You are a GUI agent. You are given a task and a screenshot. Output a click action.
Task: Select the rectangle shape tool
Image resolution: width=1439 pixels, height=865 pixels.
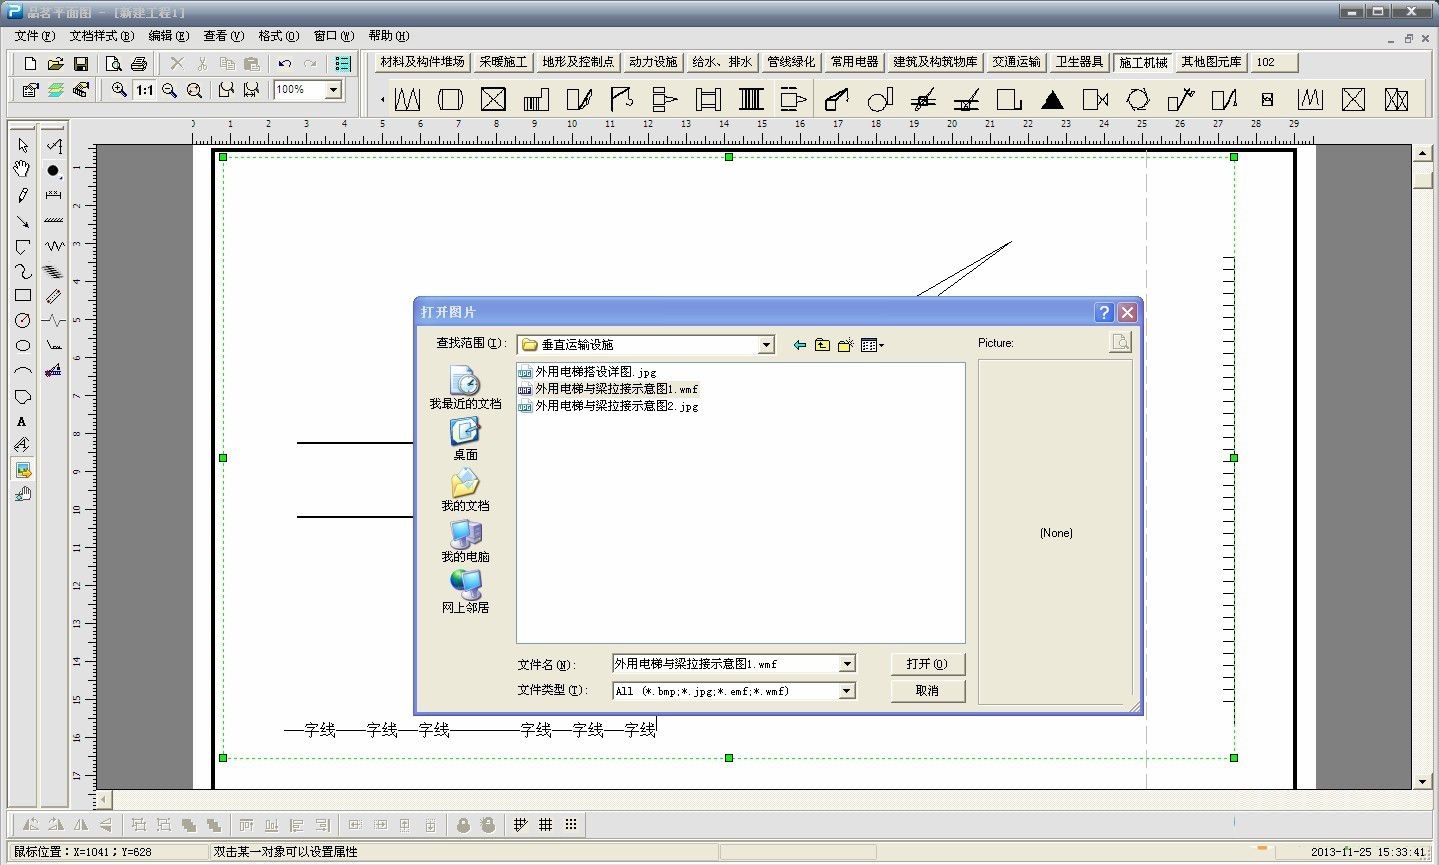(x=23, y=295)
